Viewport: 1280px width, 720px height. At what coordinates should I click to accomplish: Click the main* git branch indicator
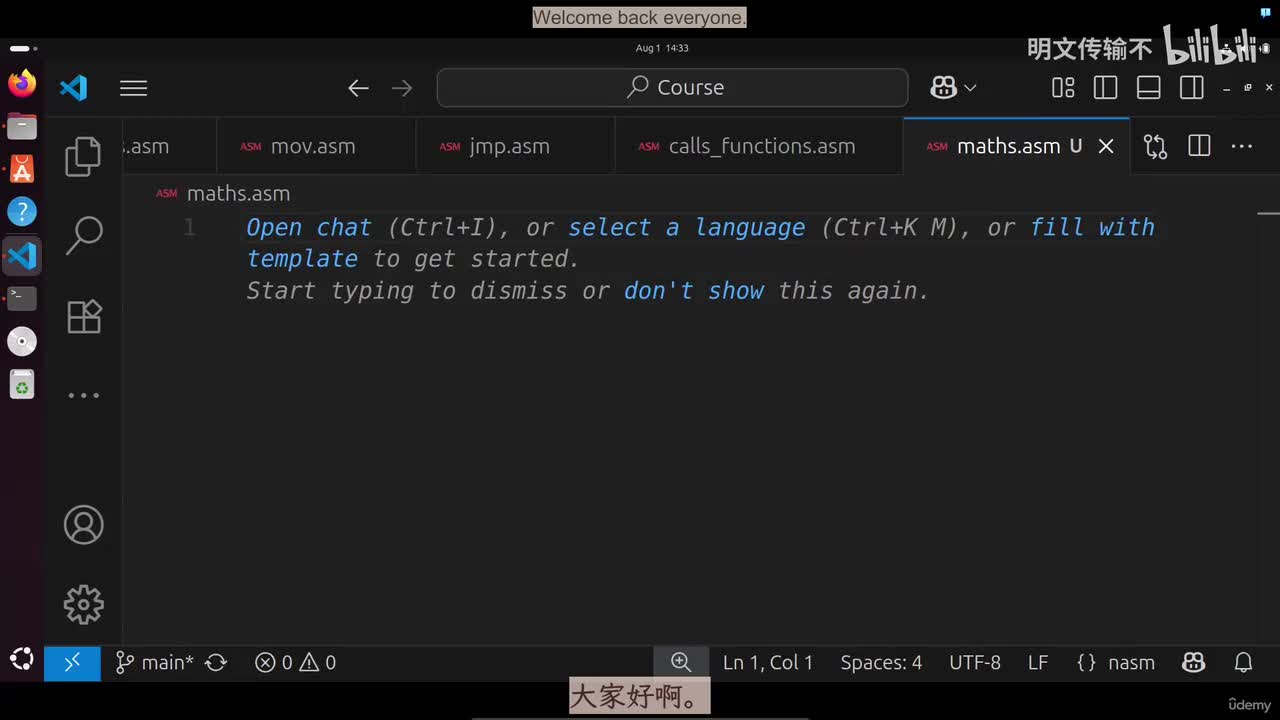154,662
